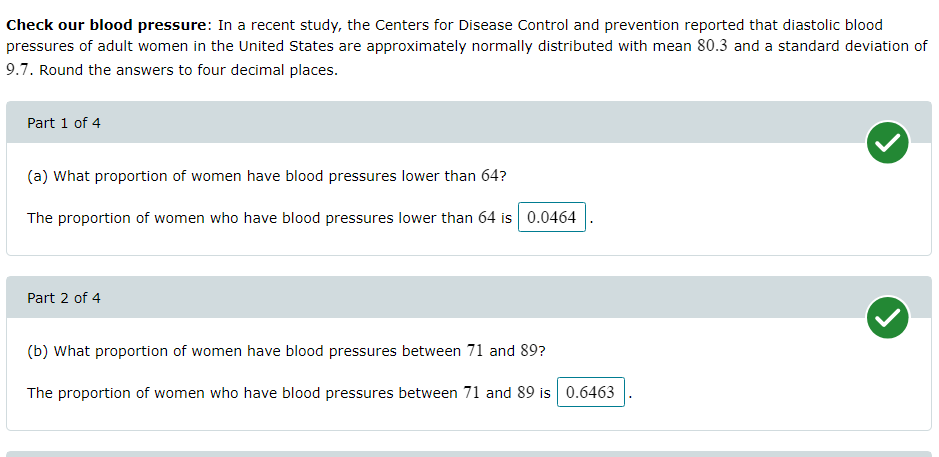Click the number 71 in question (b)

tap(475, 351)
